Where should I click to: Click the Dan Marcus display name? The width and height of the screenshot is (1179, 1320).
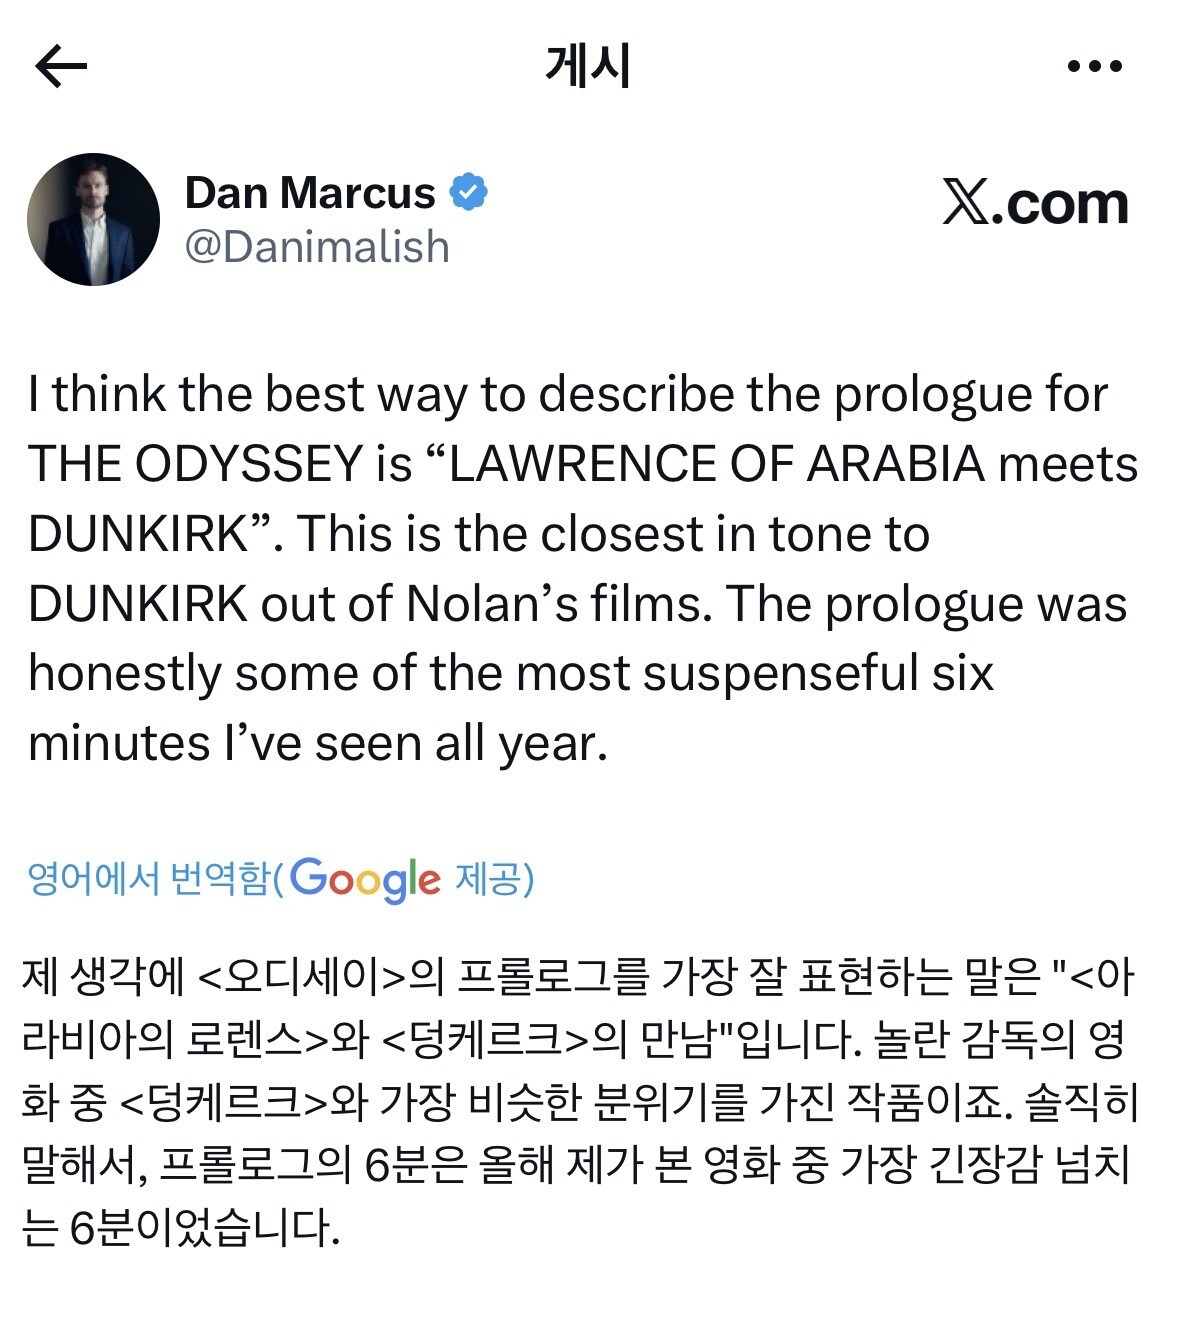310,192
